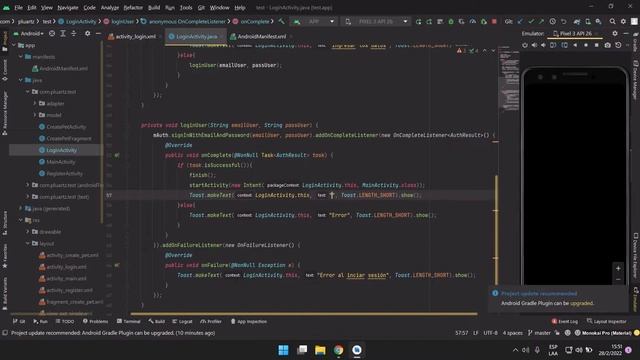Collapse the manifests folder

tap(21, 57)
